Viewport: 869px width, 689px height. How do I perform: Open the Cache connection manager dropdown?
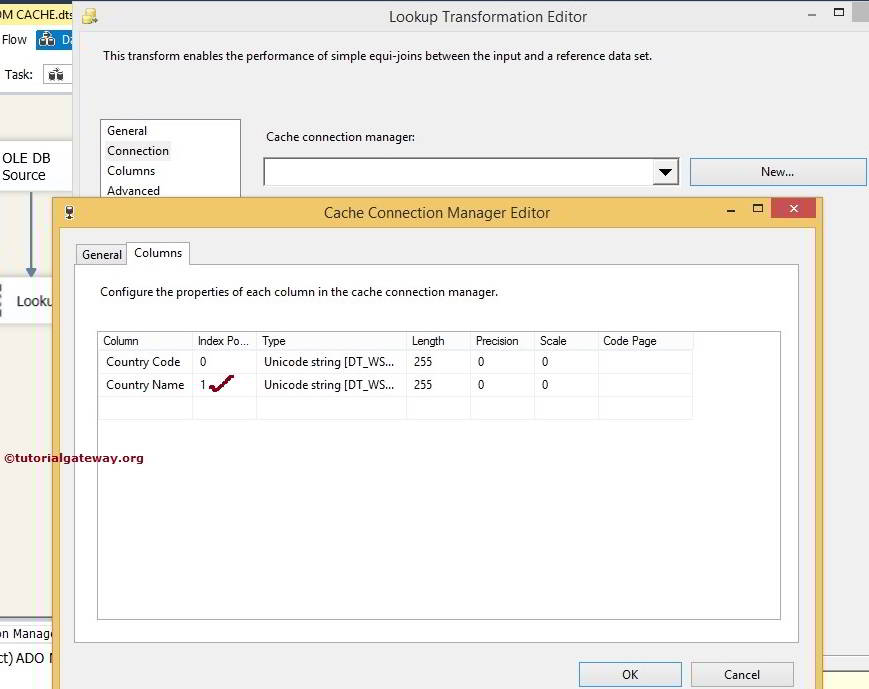pyautogui.click(x=665, y=171)
